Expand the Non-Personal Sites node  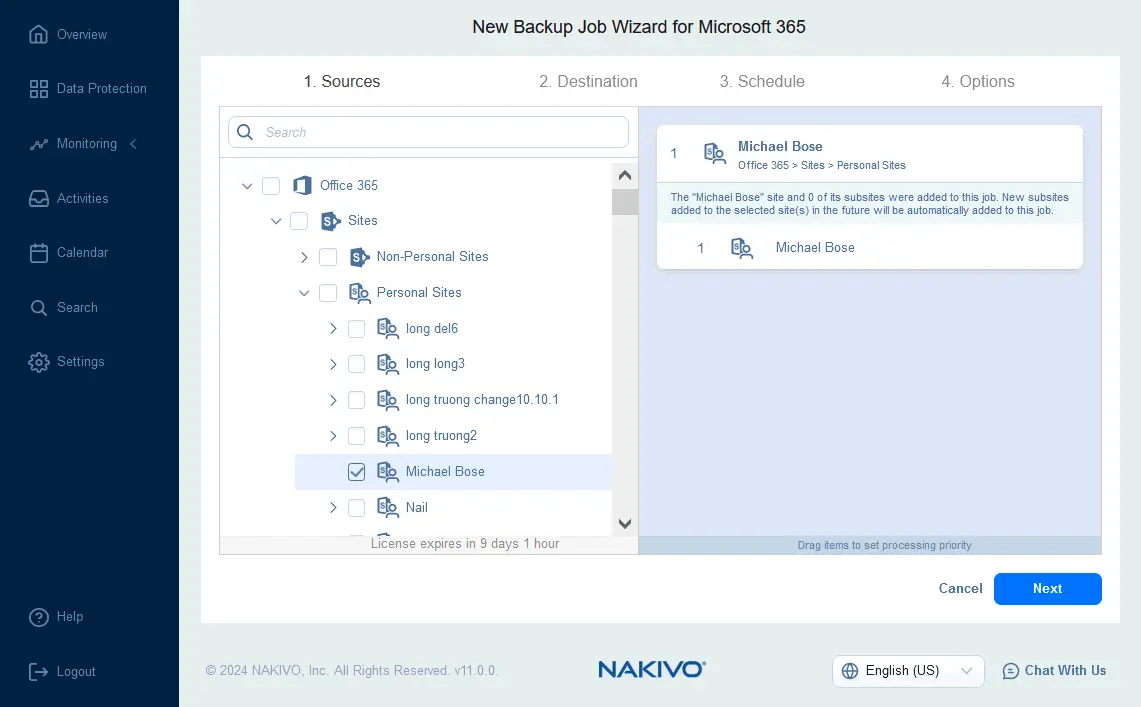[304, 257]
